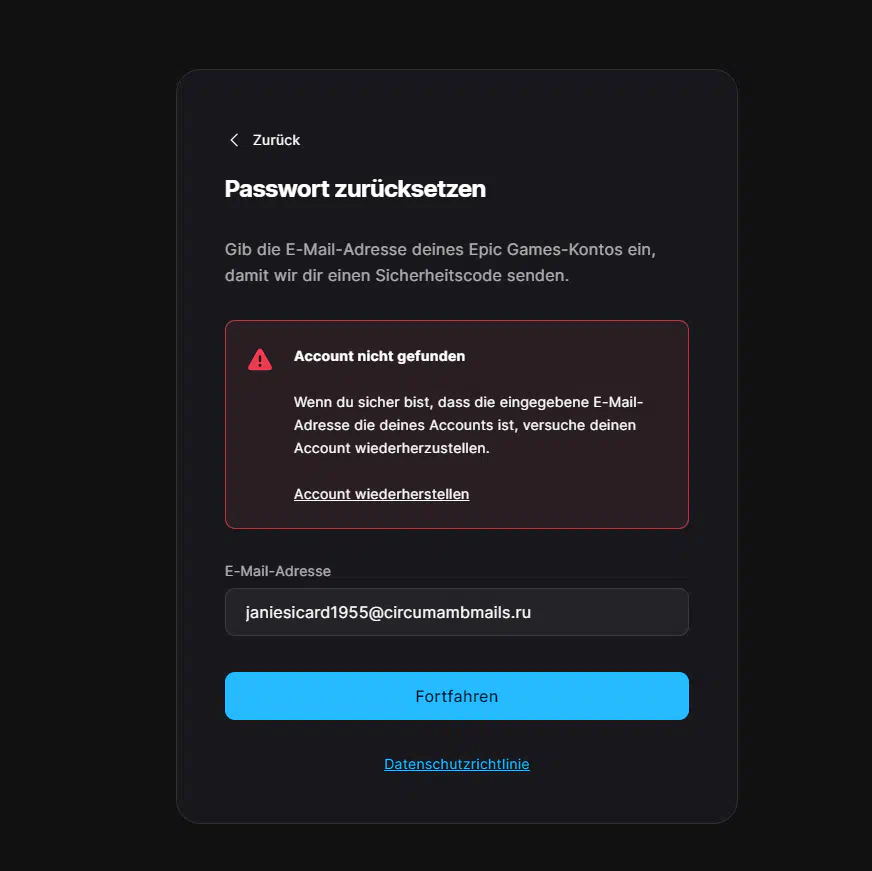Place cursor after '.ru' in the email field

(x=532, y=612)
